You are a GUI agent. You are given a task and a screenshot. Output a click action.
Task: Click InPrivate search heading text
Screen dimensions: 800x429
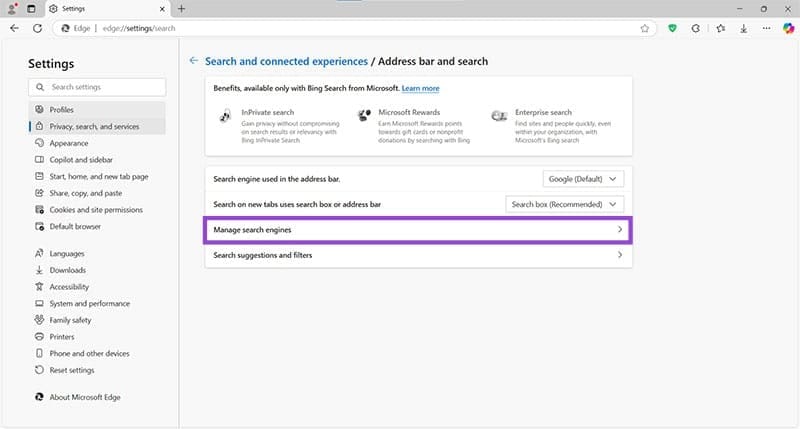click(x=268, y=112)
